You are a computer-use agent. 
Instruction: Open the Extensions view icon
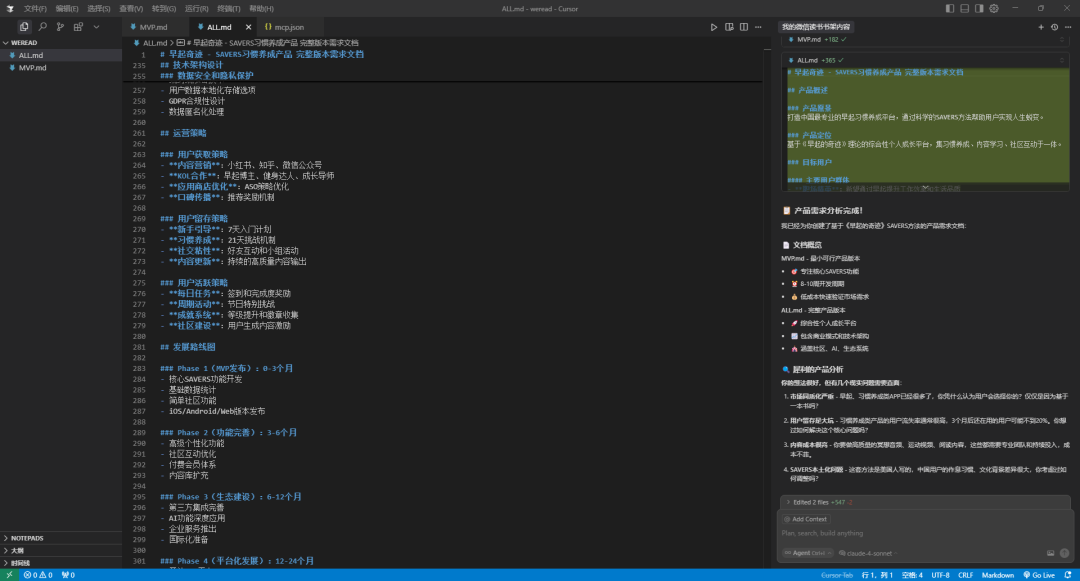(78, 27)
